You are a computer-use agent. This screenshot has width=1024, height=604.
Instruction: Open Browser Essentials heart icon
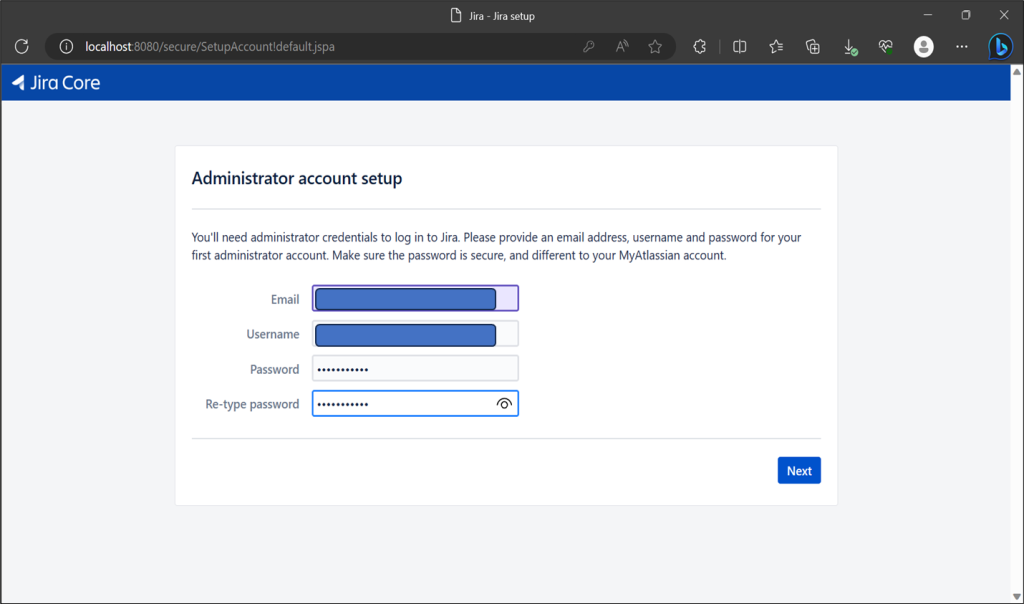pyautogui.click(x=886, y=46)
